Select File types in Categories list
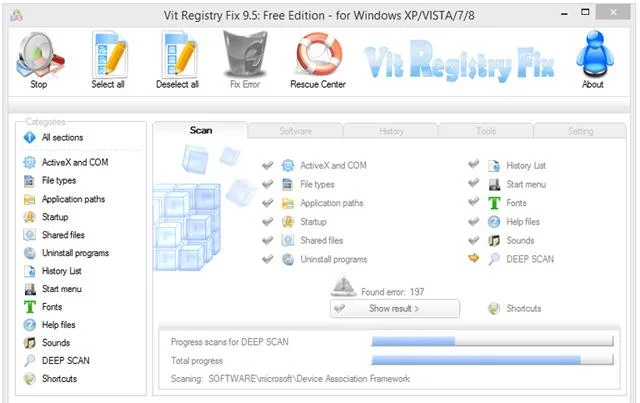The image size is (640, 403). [50, 180]
